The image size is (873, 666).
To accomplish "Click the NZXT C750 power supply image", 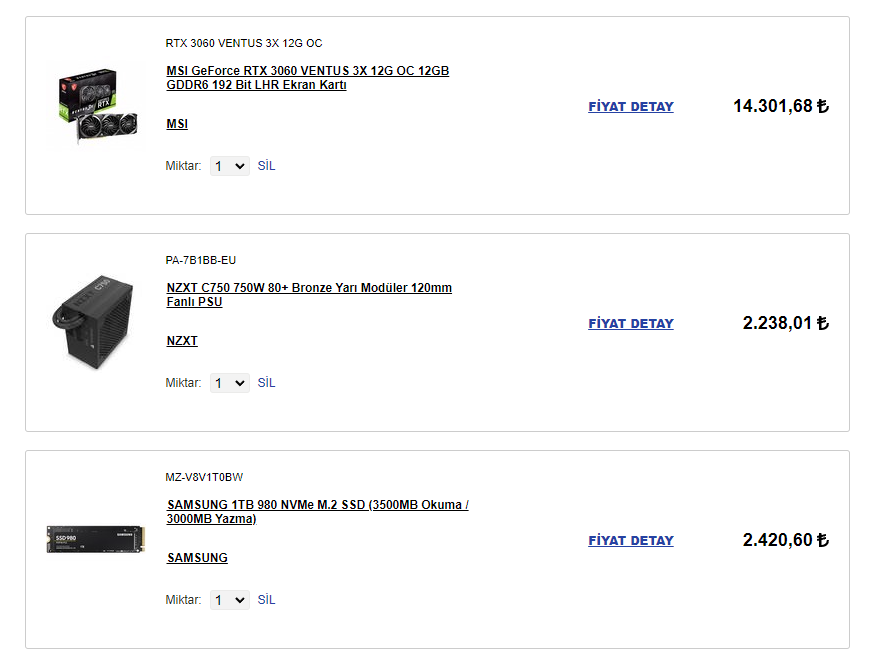I will (x=92, y=322).
